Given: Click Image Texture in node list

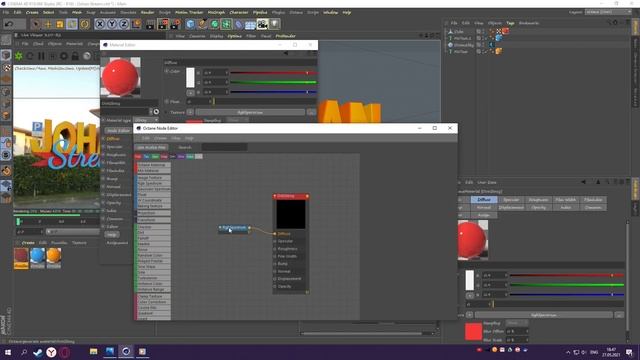Looking at the screenshot, I should pyautogui.click(x=153, y=178).
